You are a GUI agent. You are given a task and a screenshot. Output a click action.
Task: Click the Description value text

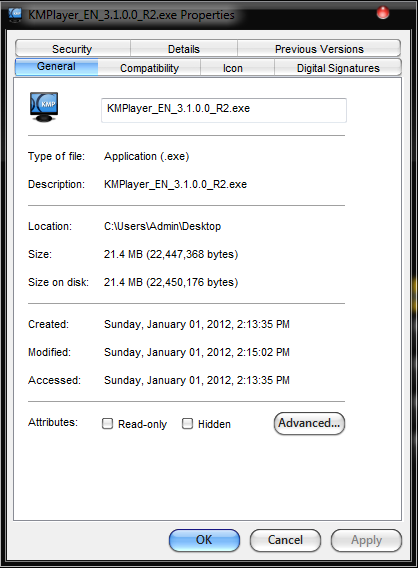click(175, 184)
